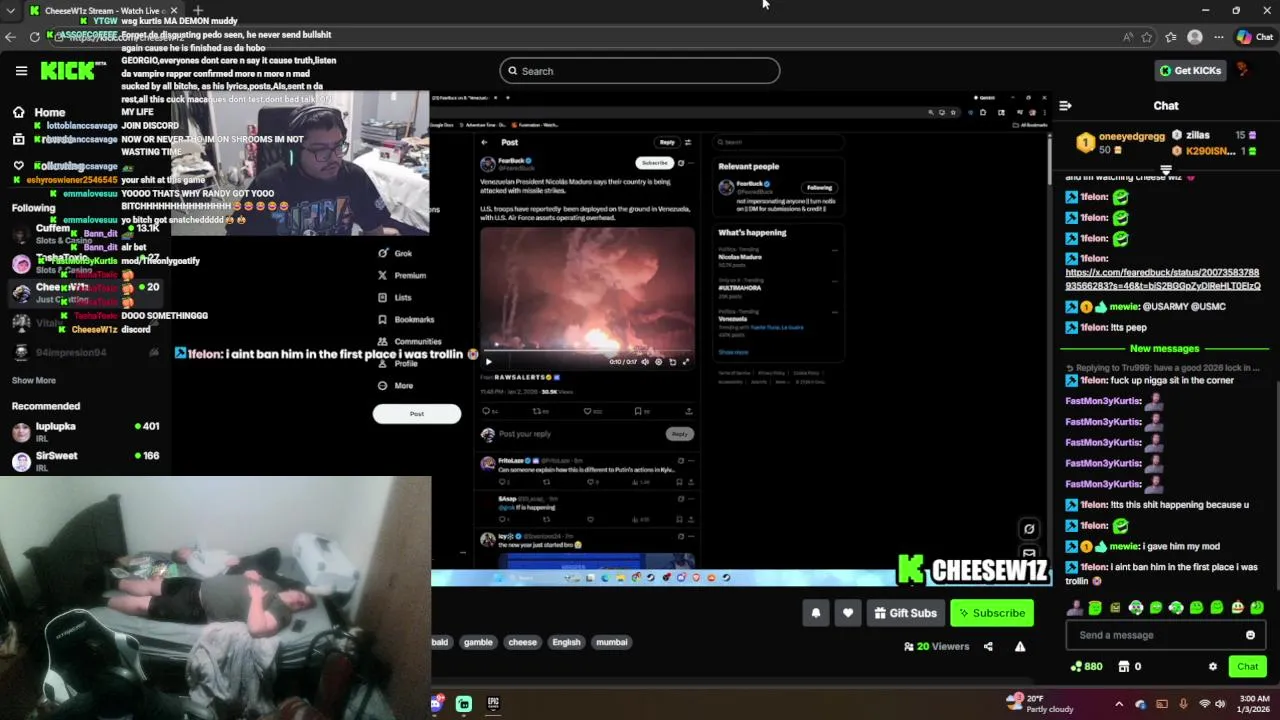Viewport: 1280px width, 720px height.
Task: Jump to New messages in chat
Action: [1164, 348]
